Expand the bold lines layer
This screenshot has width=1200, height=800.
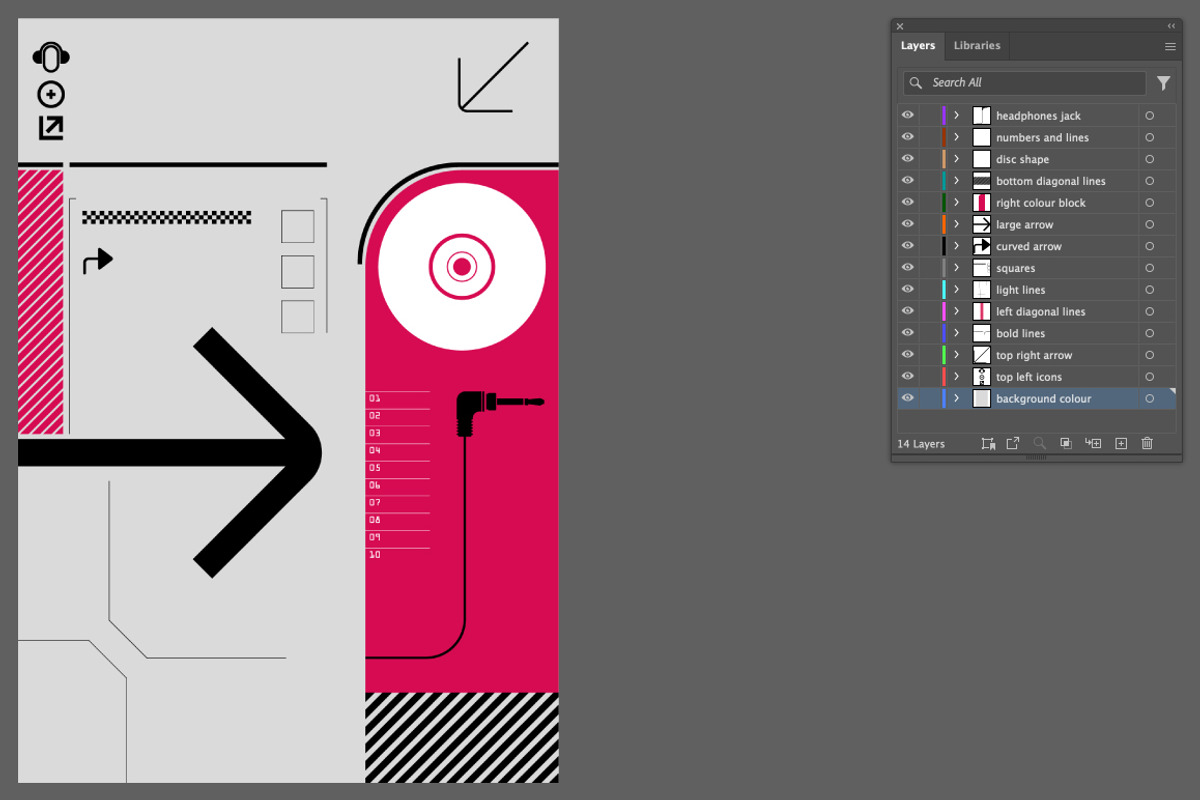[956, 333]
